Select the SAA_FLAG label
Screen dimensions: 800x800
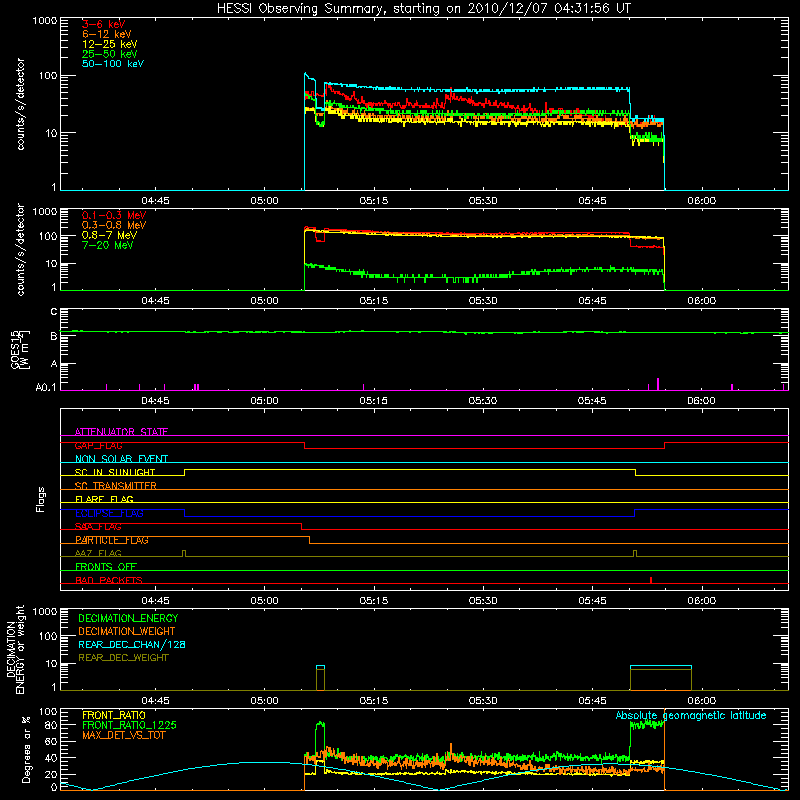[98, 527]
